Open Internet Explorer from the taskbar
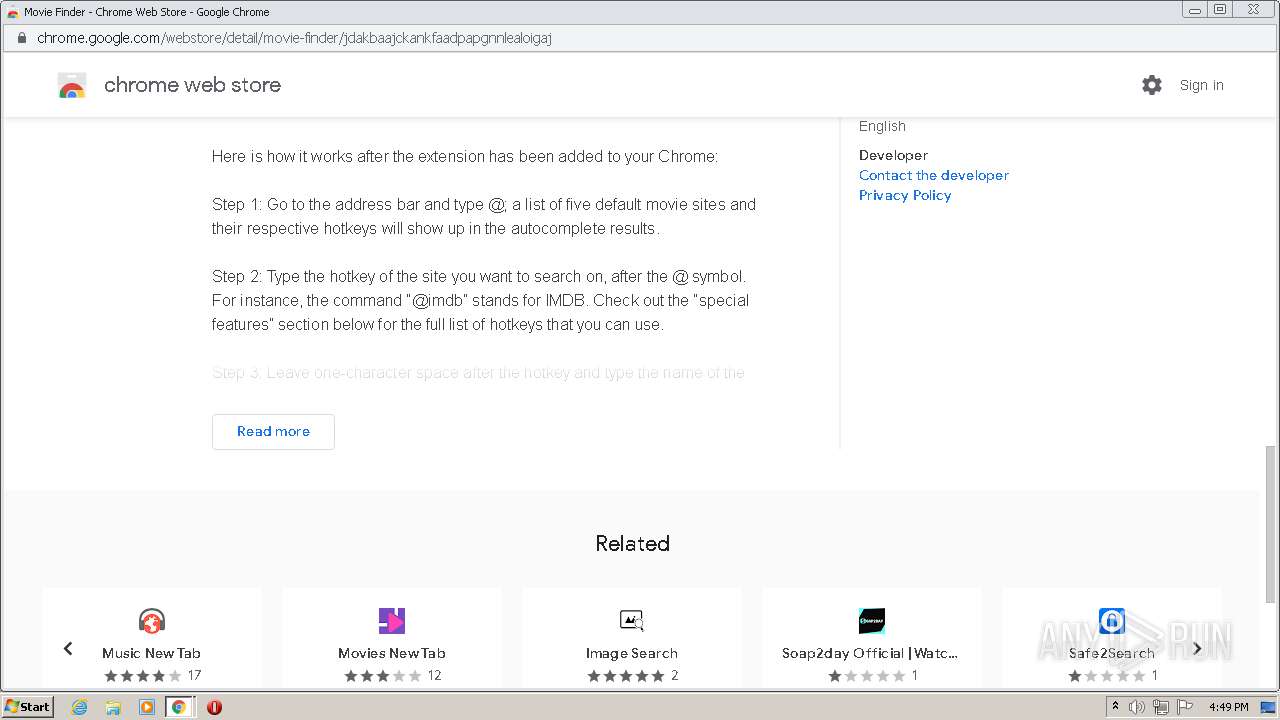Screen dimensions: 1280x720 click(79, 707)
